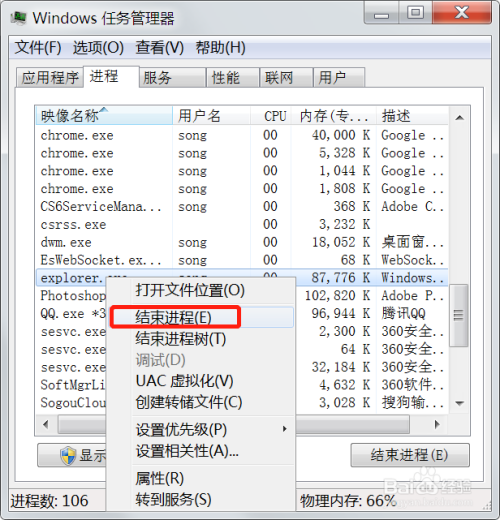Click the vertical scrollbar thumb

tap(459, 315)
